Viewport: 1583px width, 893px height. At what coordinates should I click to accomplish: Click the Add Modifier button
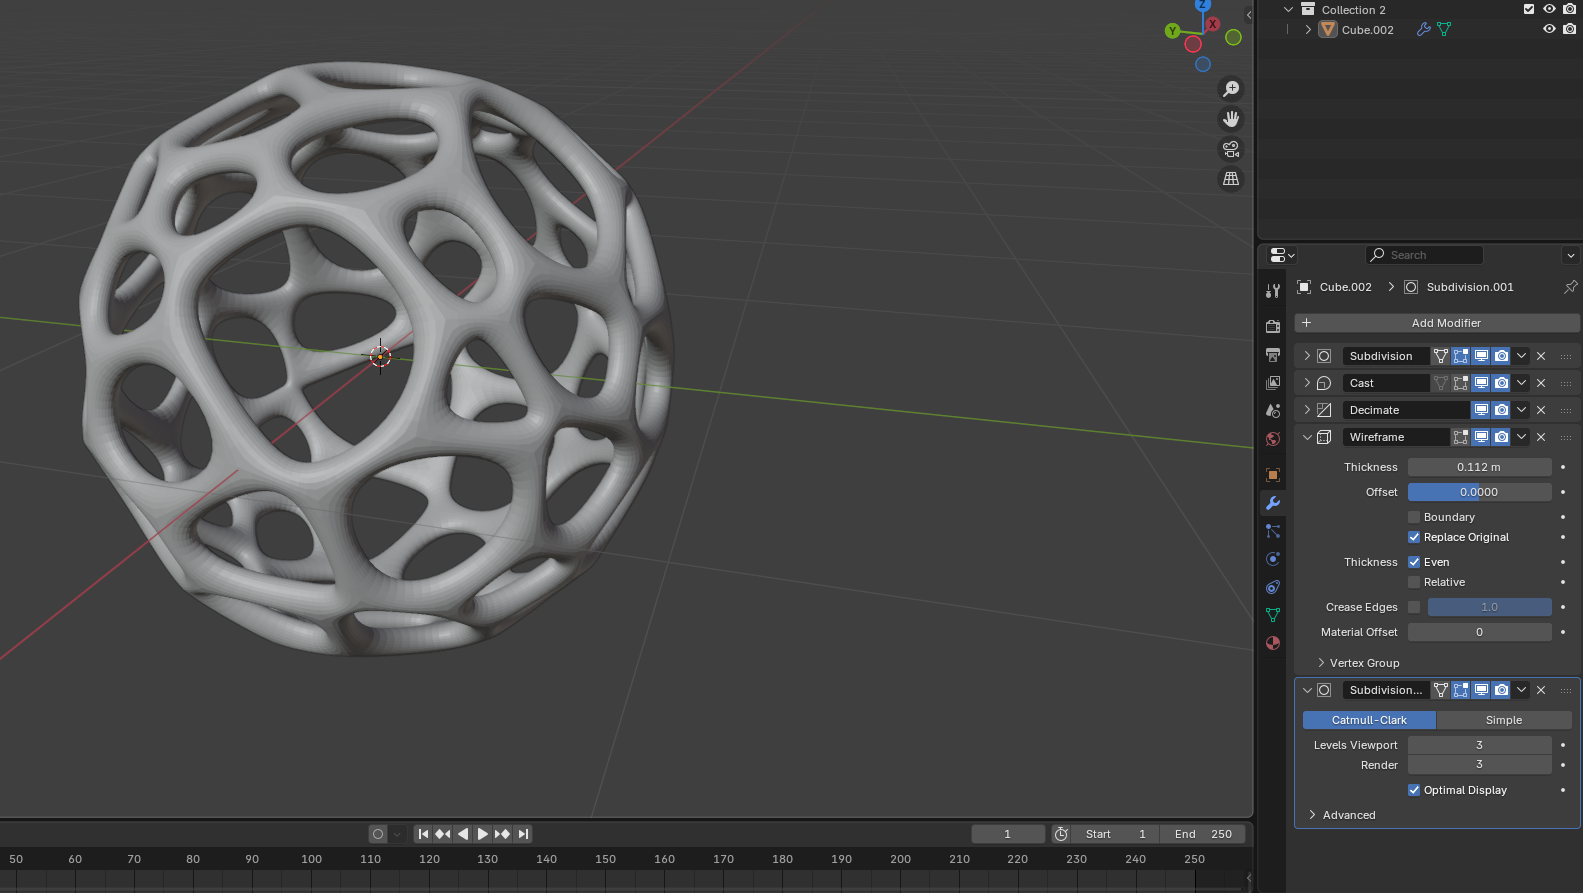(x=1437, y=323)
